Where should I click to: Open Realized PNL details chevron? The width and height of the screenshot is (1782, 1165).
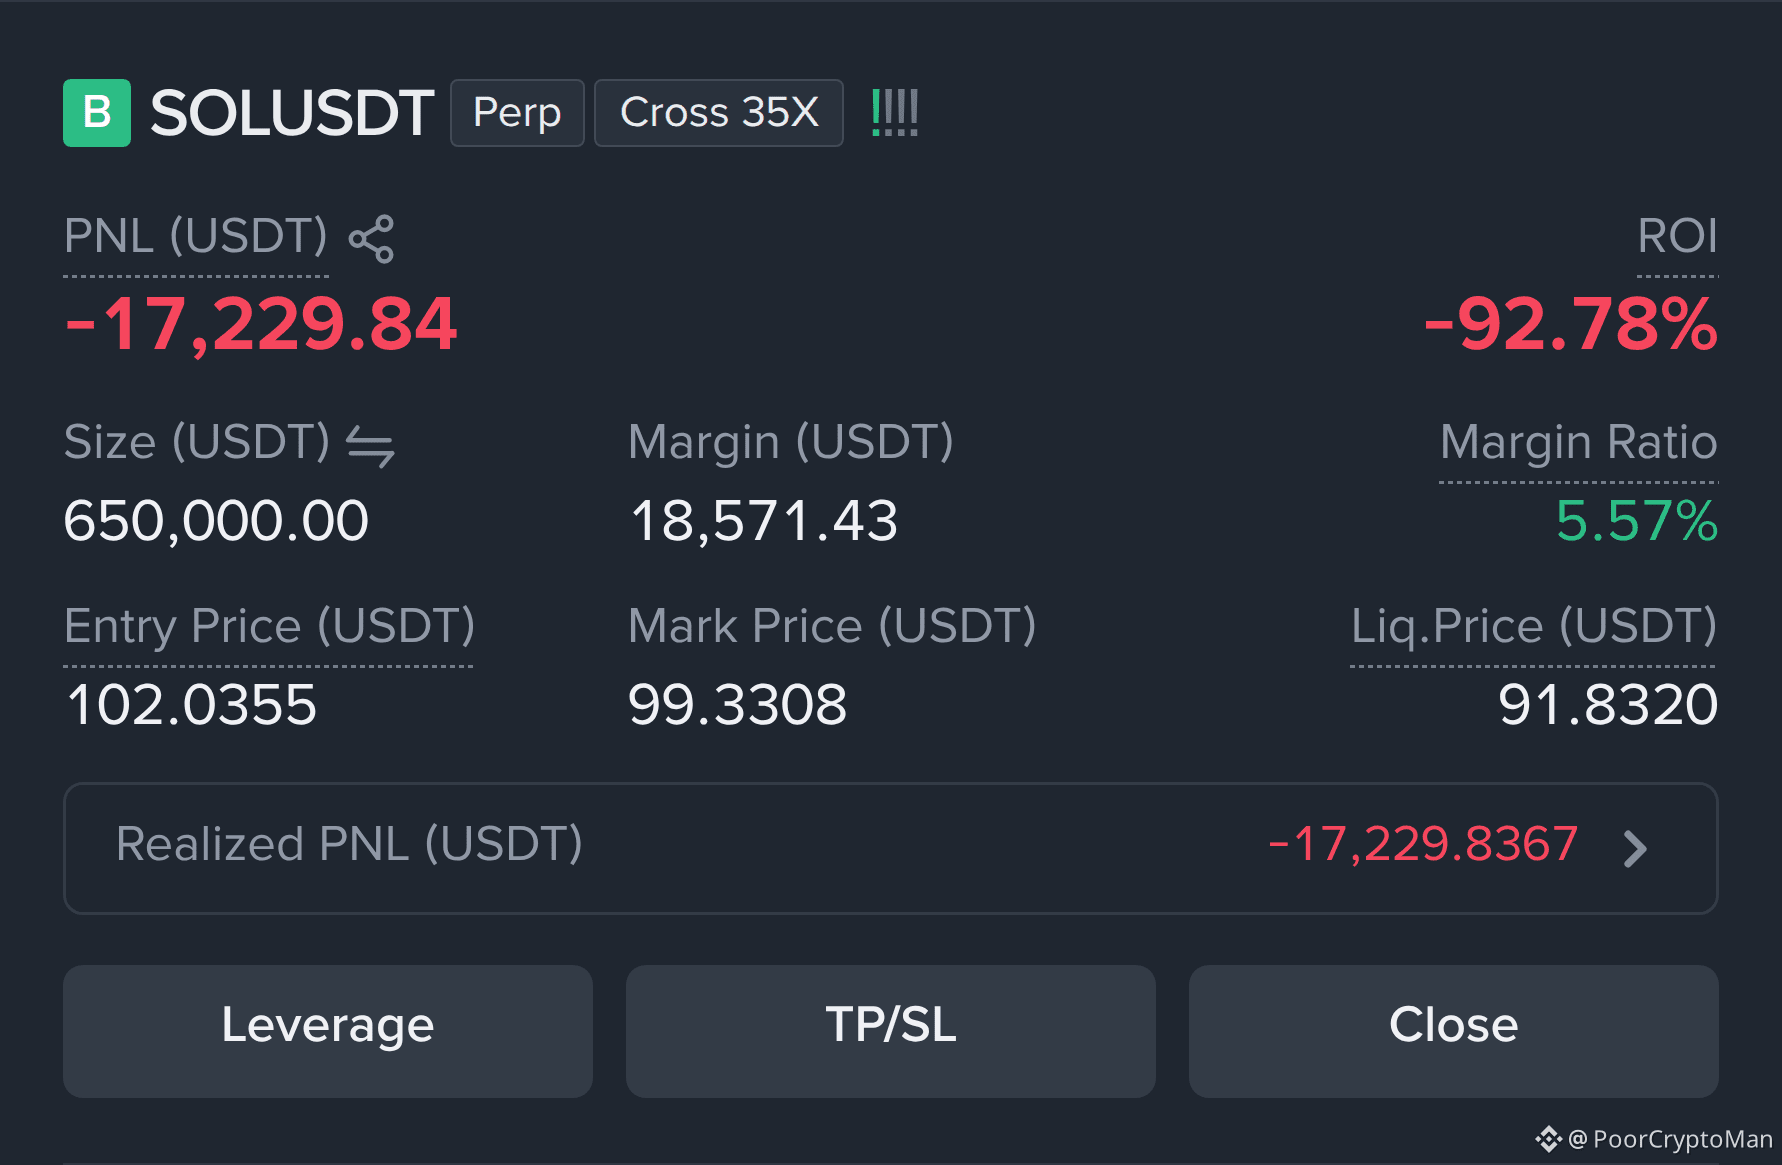point(1635,849)
